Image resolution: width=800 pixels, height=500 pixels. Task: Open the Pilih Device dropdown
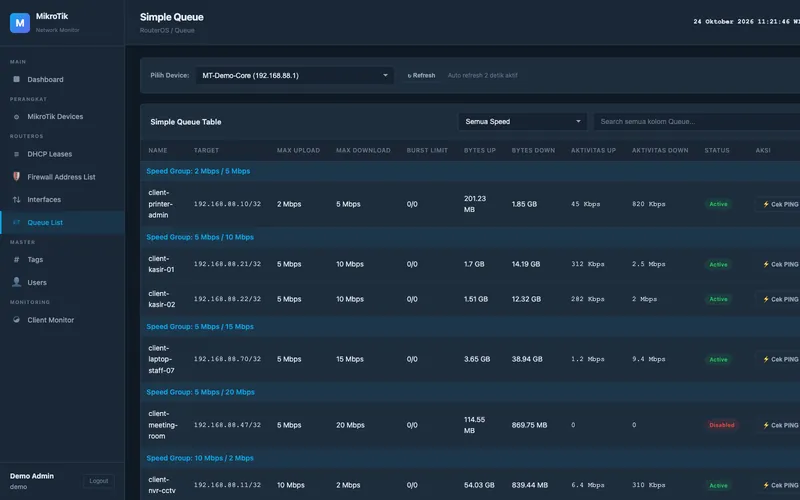[294, 76]
